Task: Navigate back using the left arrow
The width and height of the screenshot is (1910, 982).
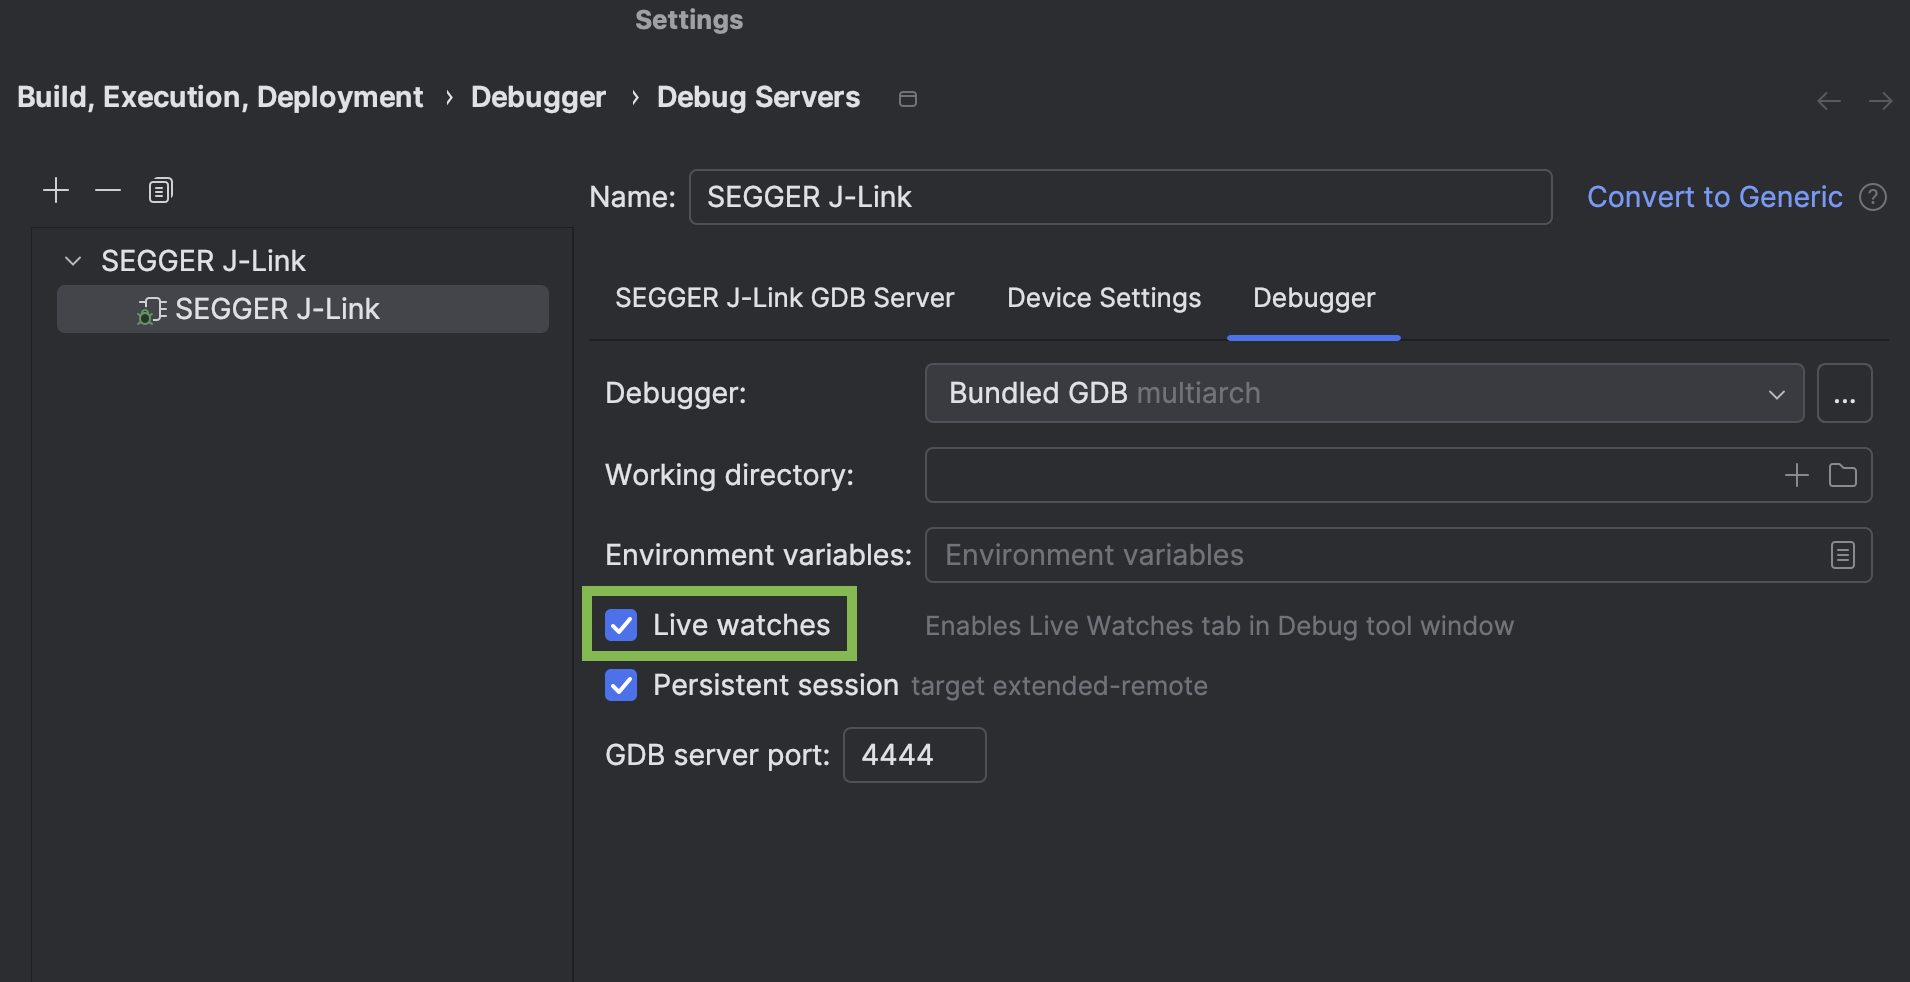Action: click(x=1828, y=99)
